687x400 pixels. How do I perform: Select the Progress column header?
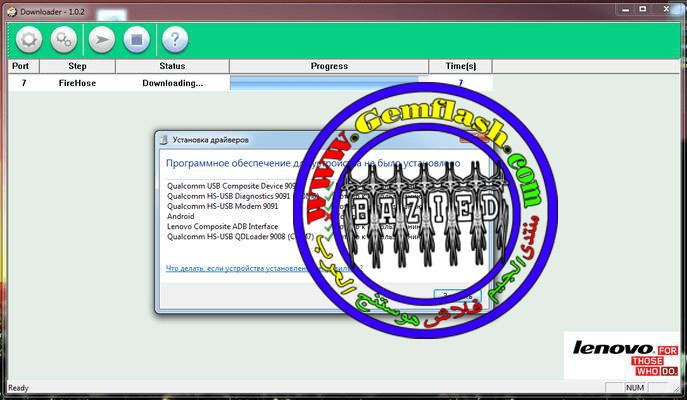coord(329,66)
